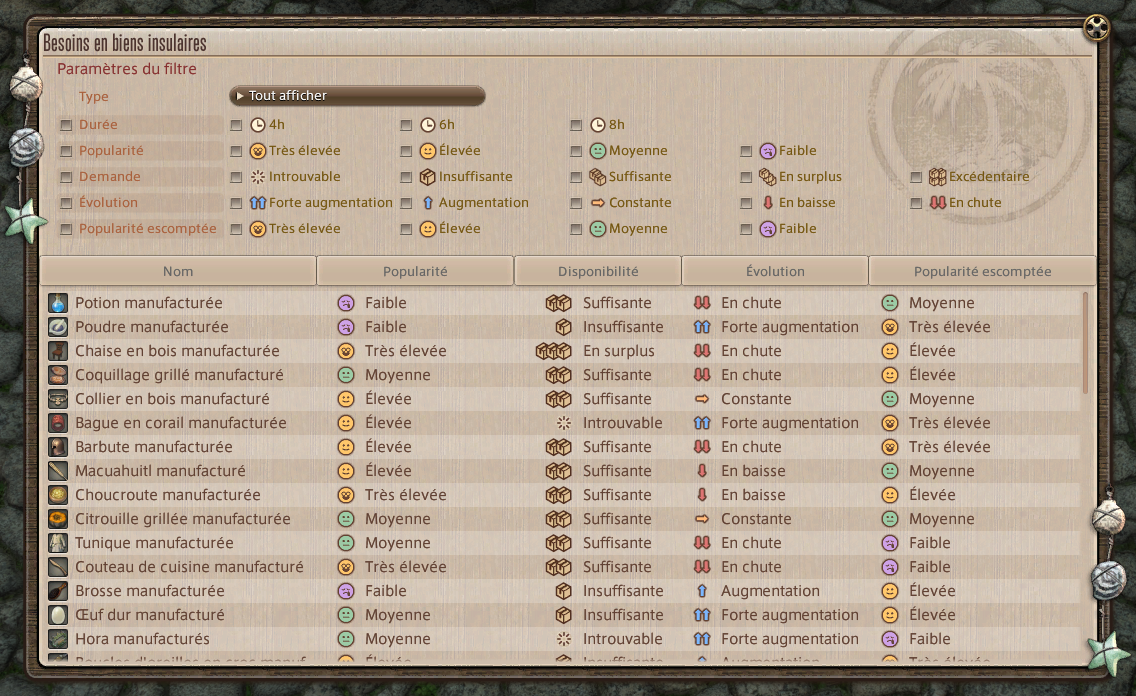Check the Introuvable demand filter

click(236, 177)
